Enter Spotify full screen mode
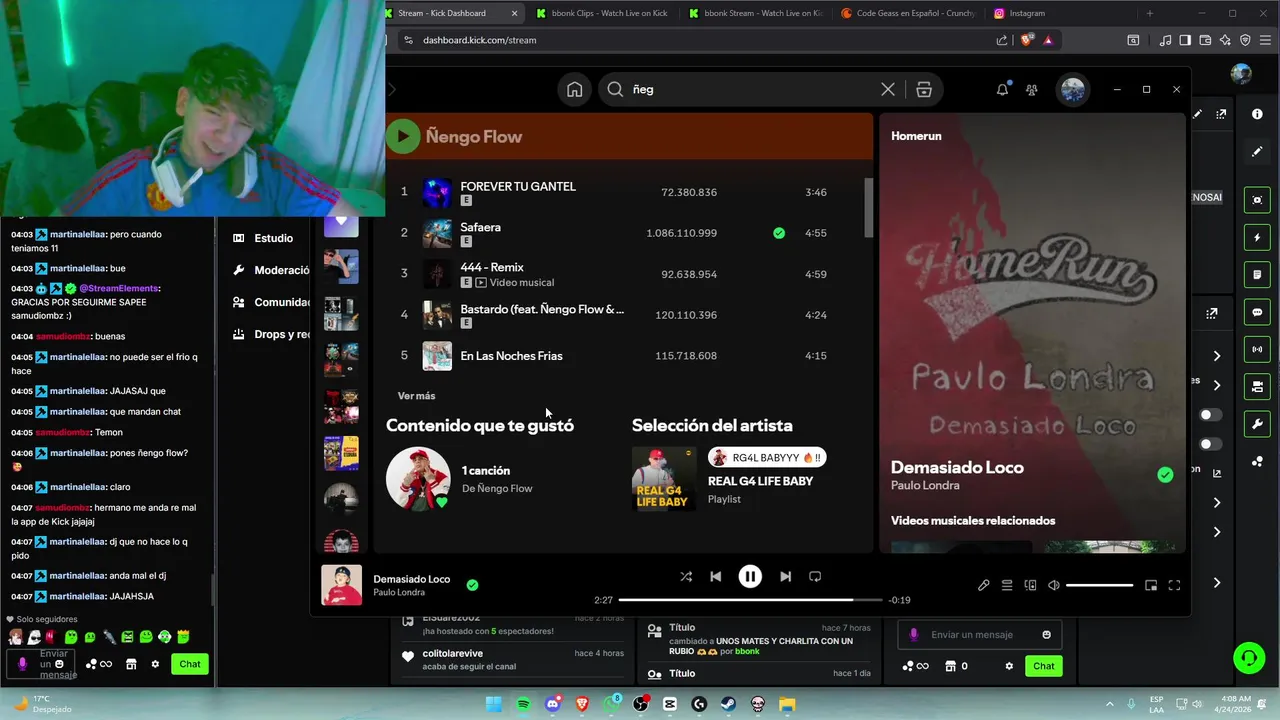Viewport: 1280px width, 720px height. click(1175, 585)
